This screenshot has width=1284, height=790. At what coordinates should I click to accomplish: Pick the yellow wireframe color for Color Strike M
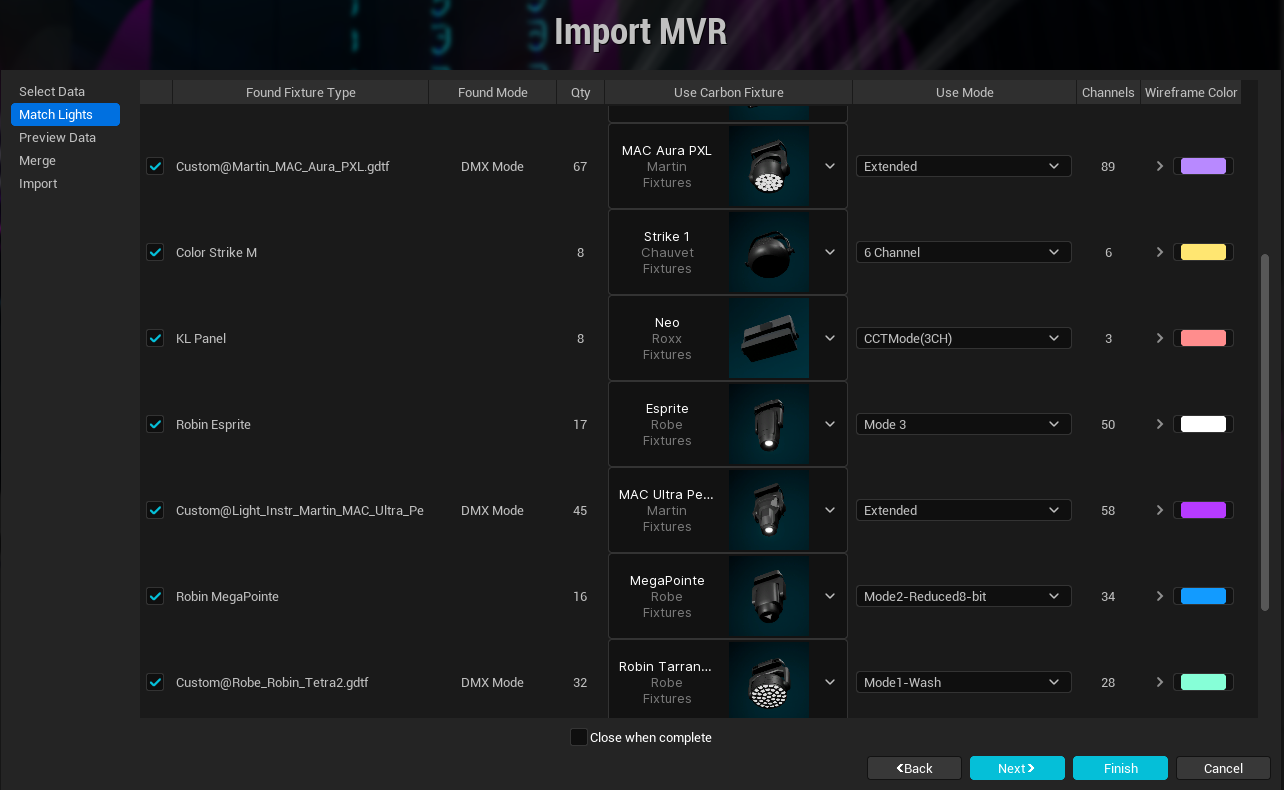(x=1203, y=252)
